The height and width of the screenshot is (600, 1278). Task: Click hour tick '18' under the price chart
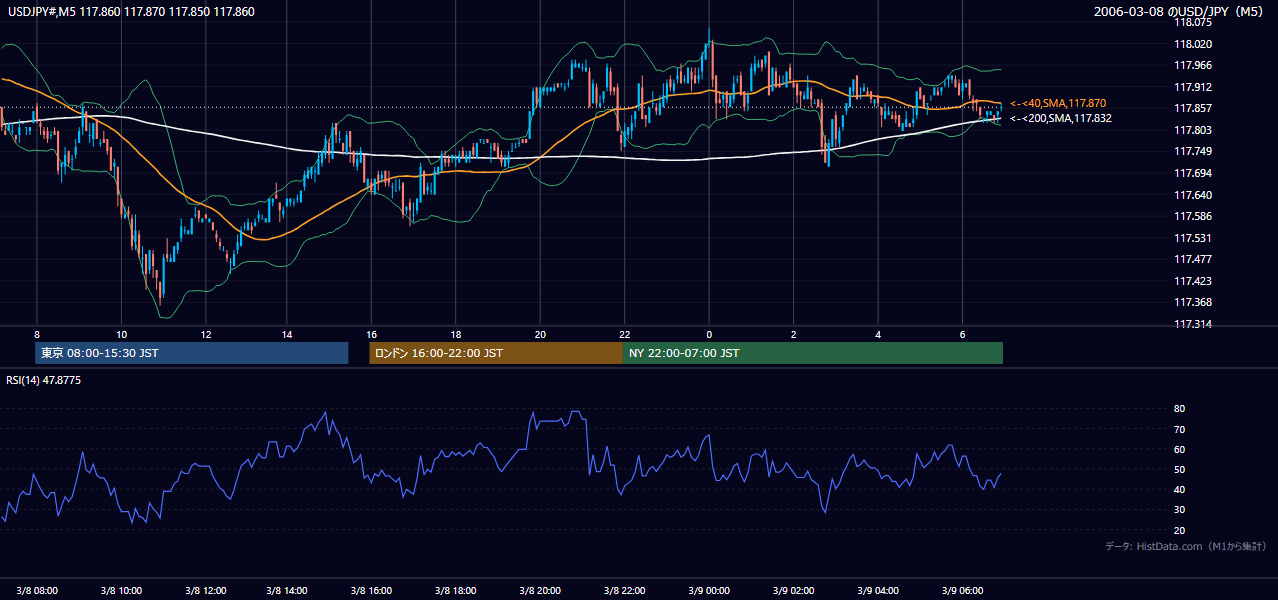456,334
